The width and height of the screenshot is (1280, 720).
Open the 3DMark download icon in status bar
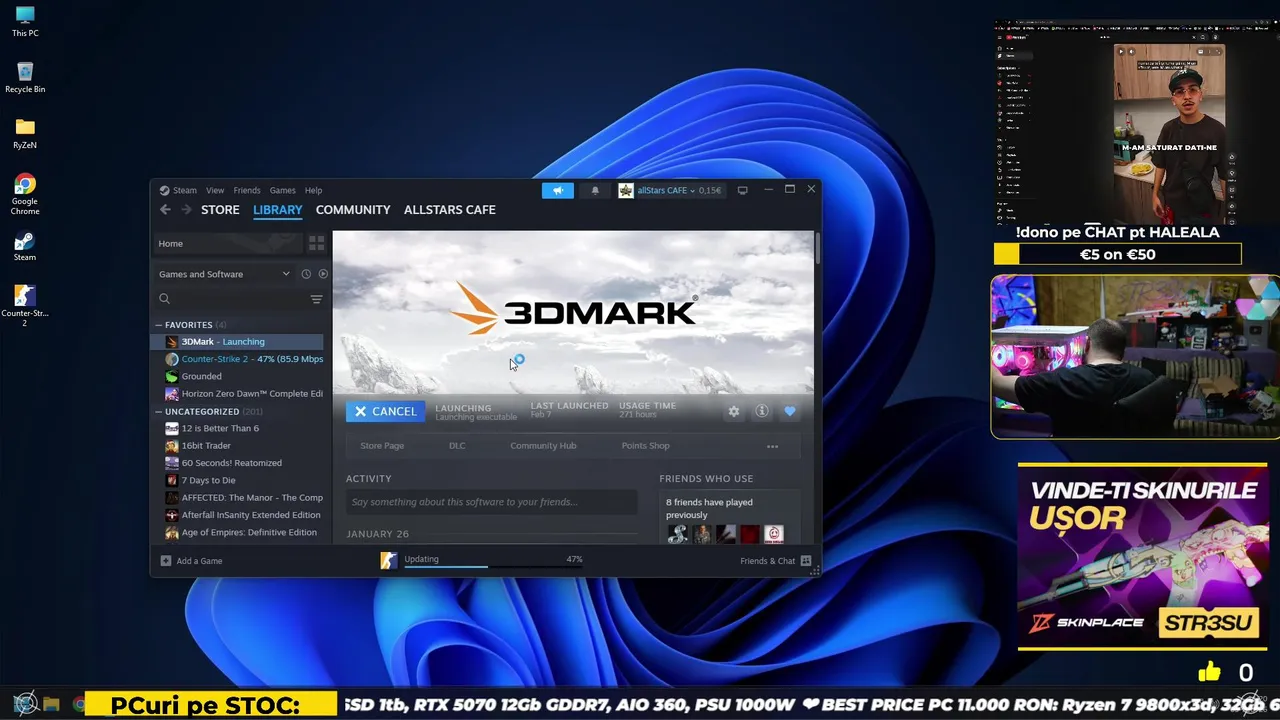point(389,561)
